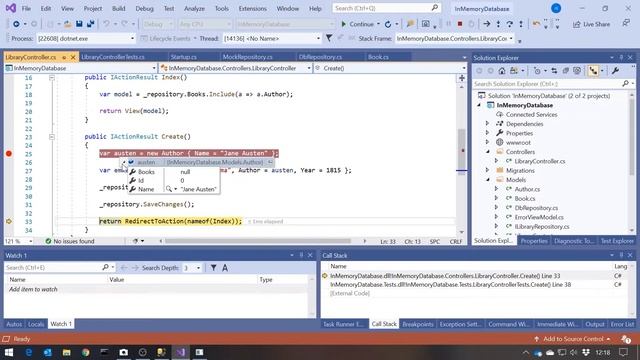640x360 pixels.
Task: Toggle Sync with Active Document in Solution Explorer
Action: (x=554, y=71)
